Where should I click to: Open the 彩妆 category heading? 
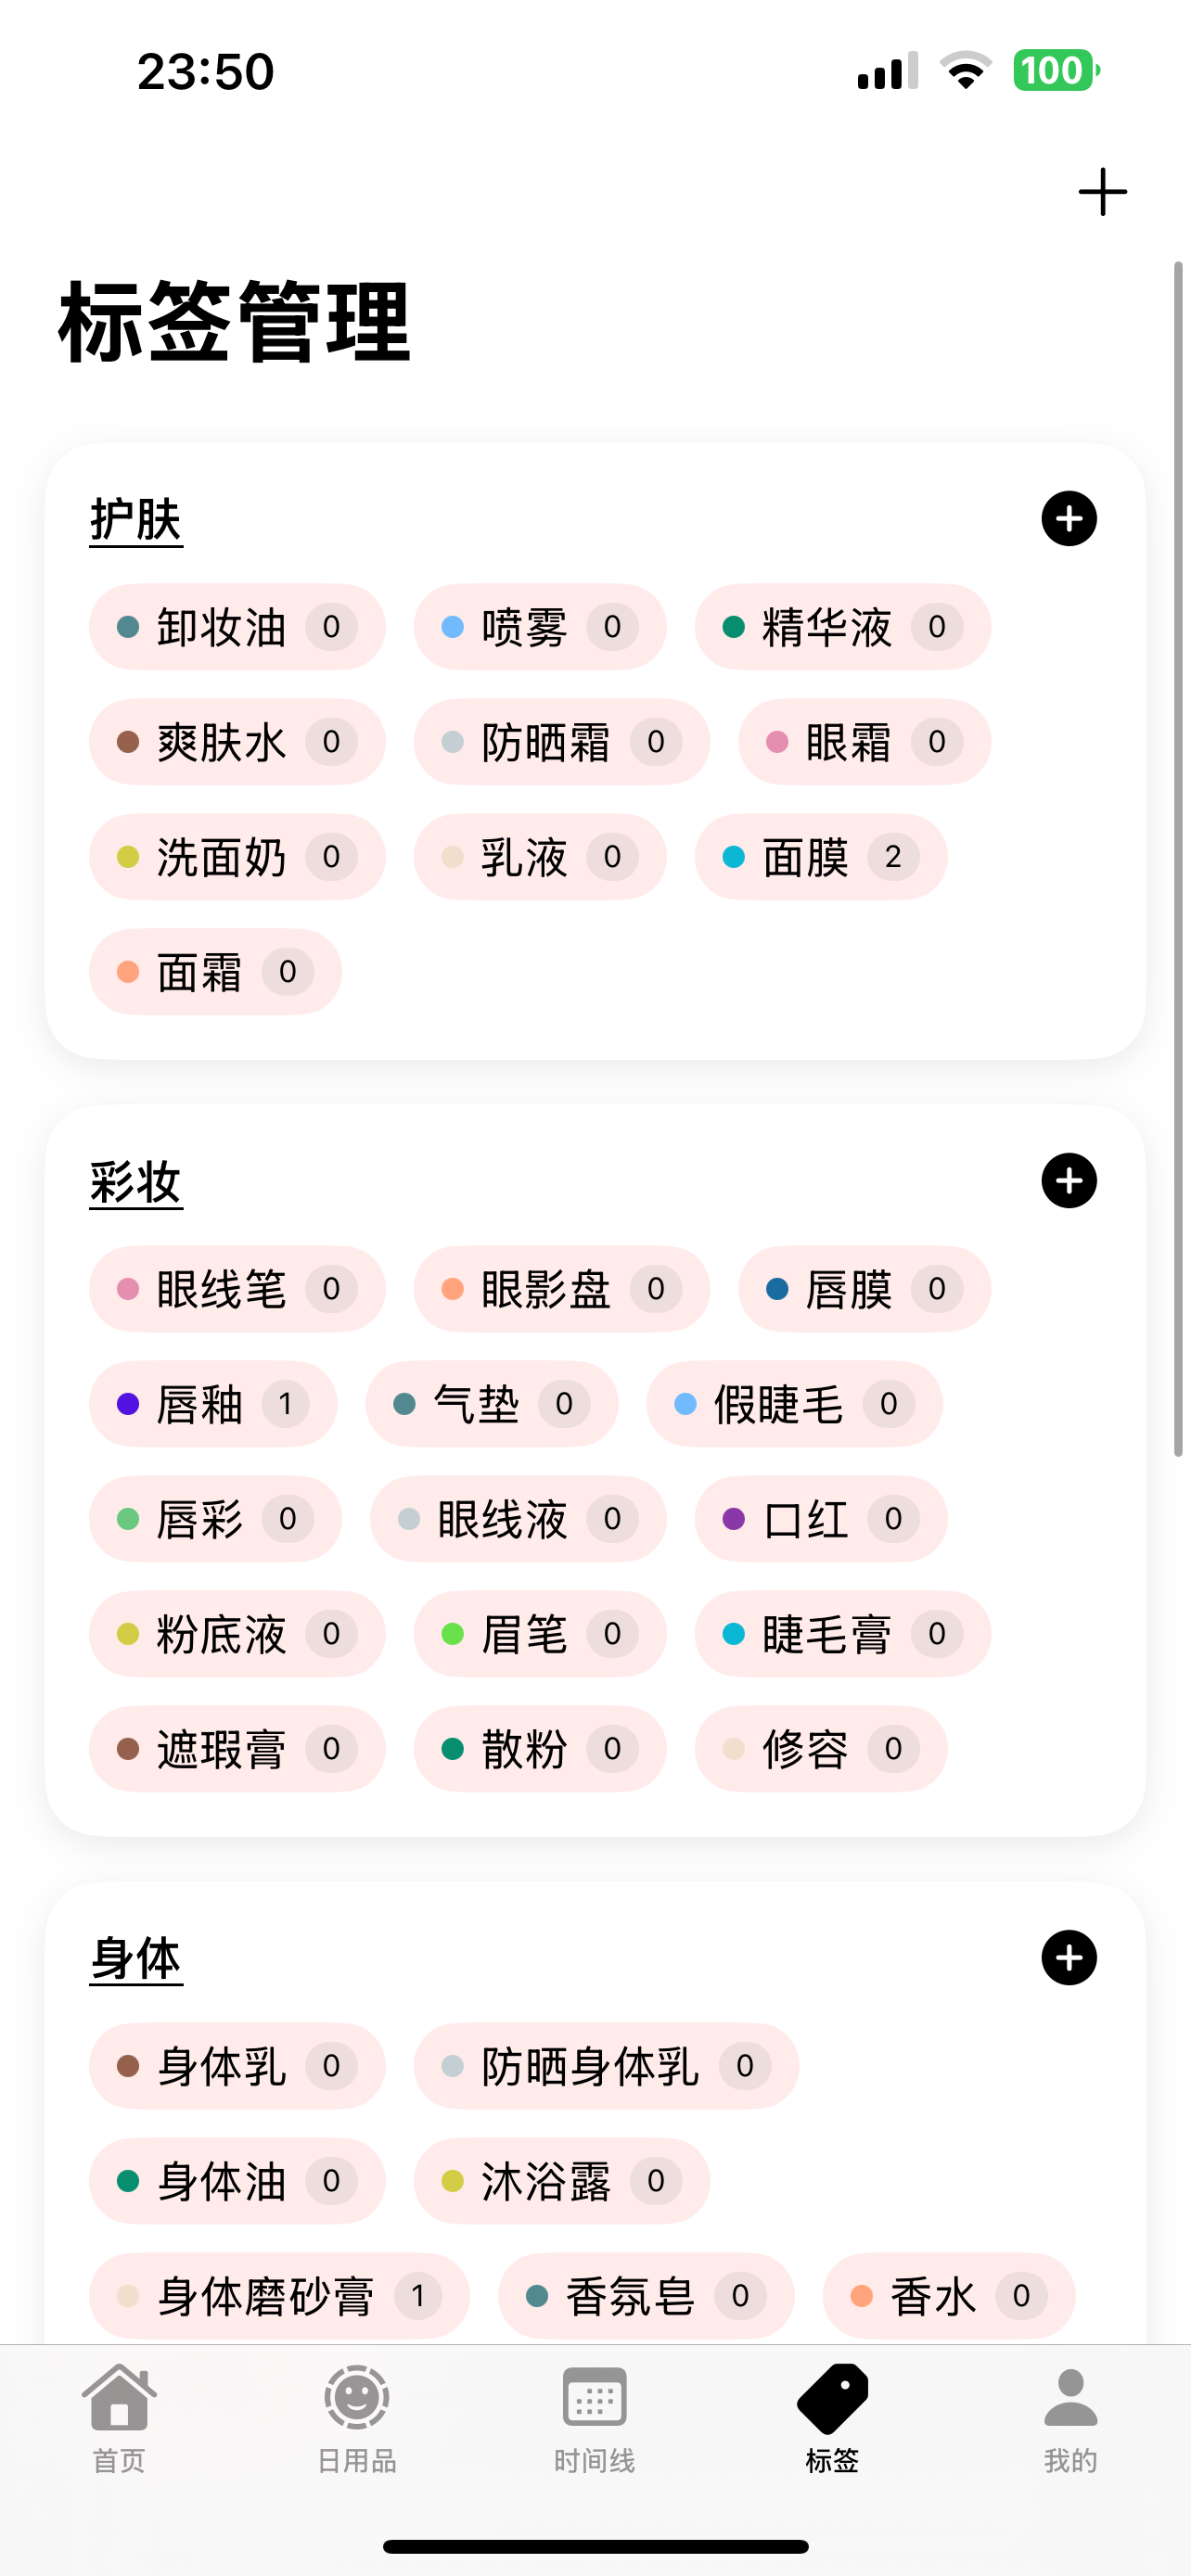(x=136, y=1183)
